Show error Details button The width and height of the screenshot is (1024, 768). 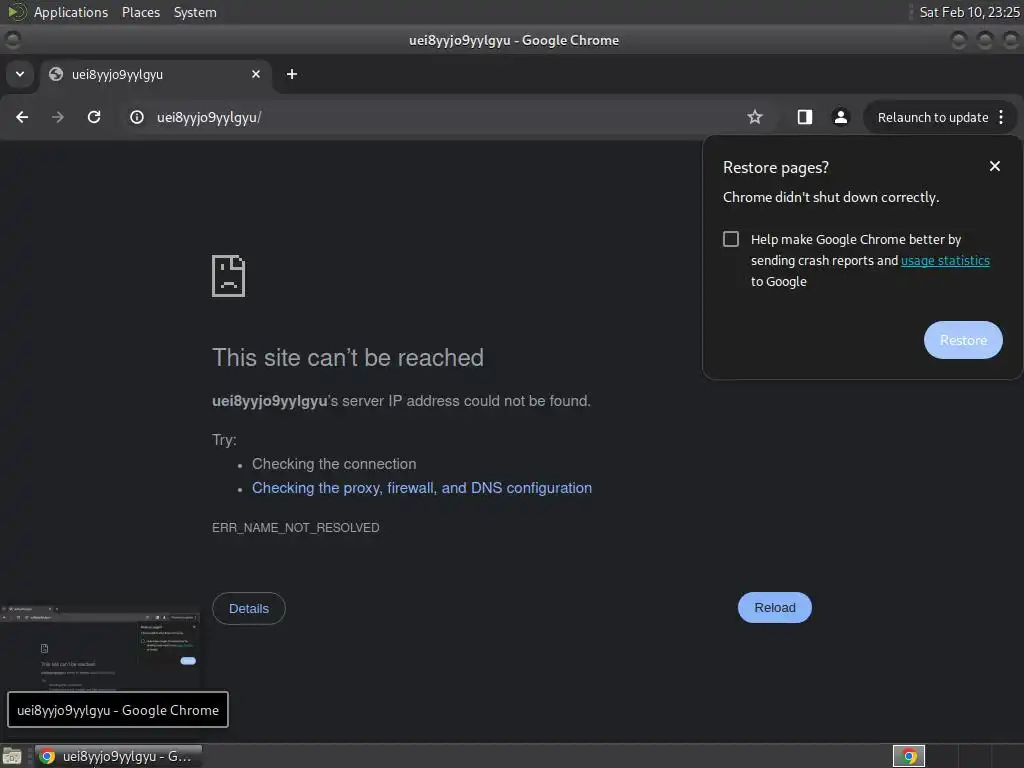tap(249, 608)
